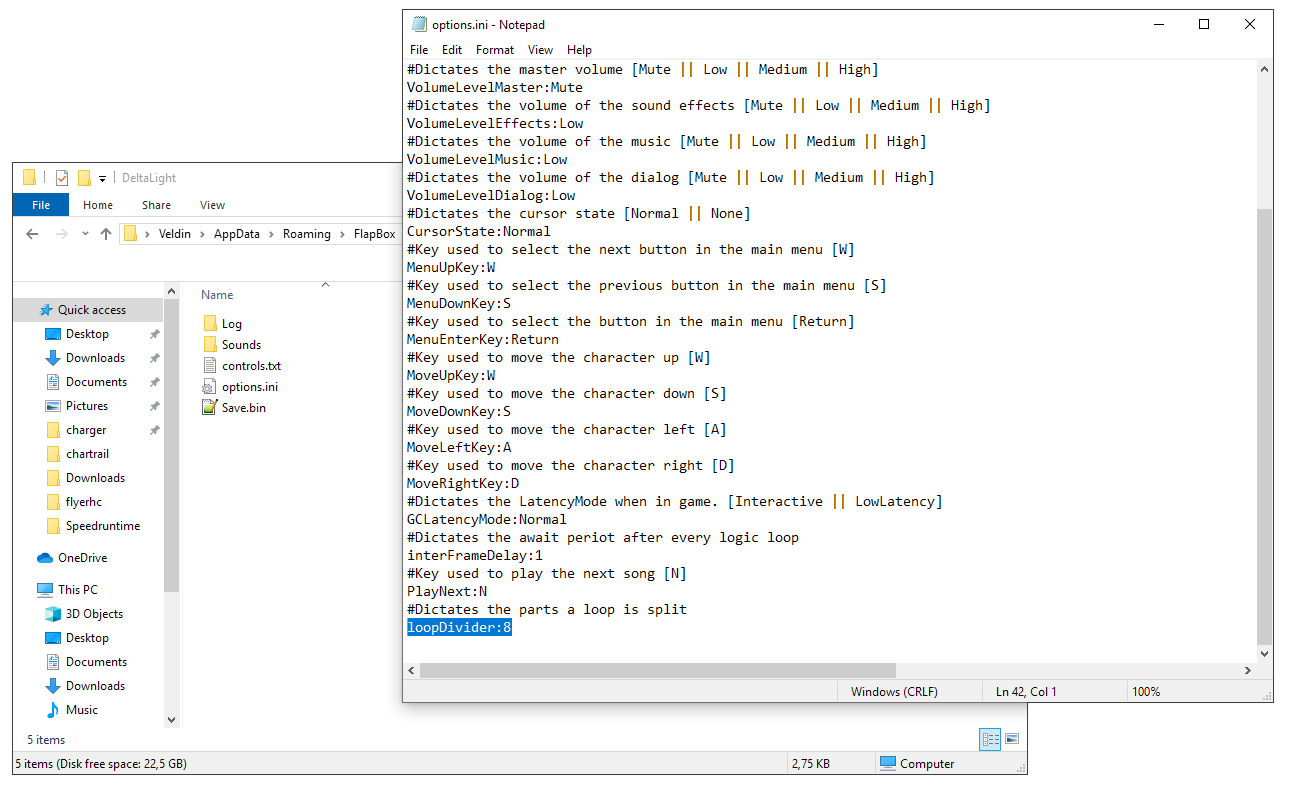Open the Quick Access Toolbar customize dropdown

coord(102,178)
